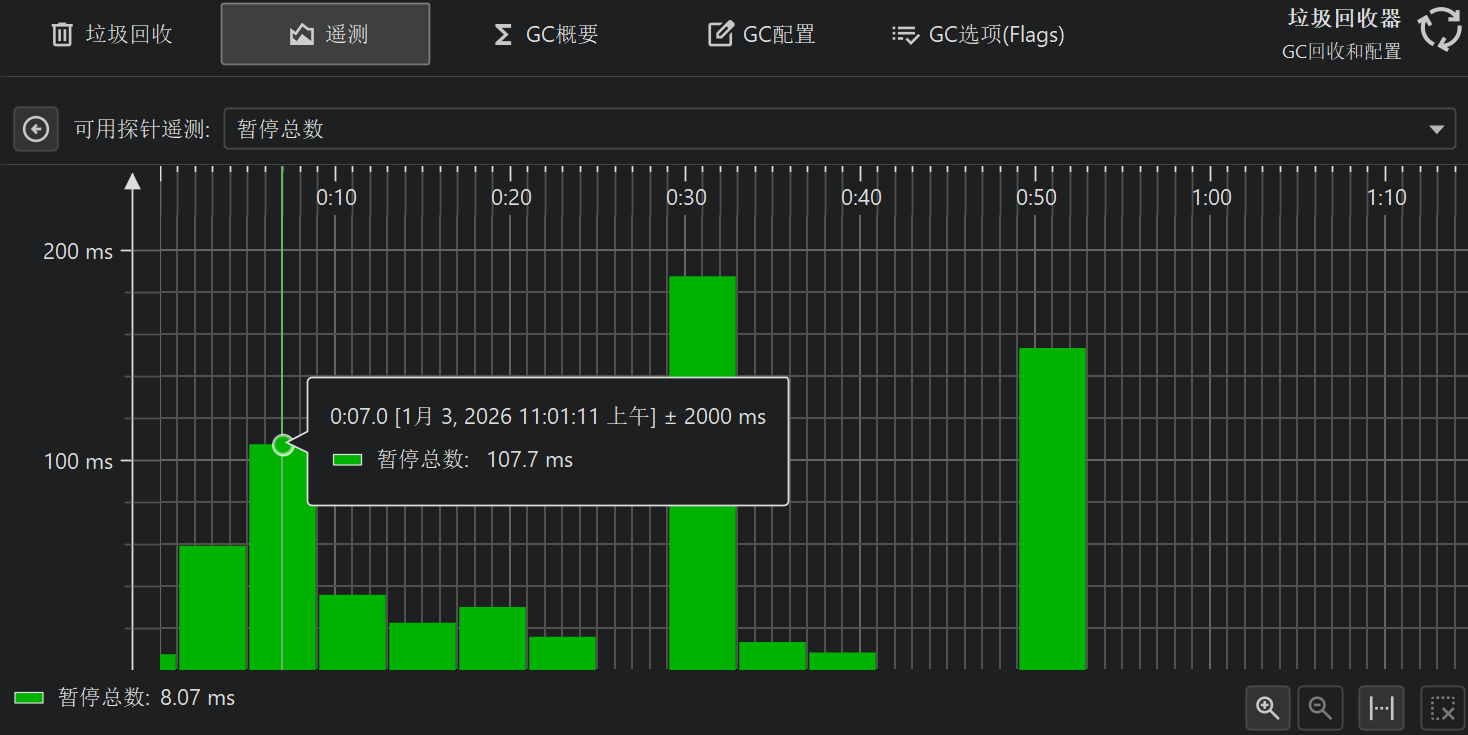
Task: Click the legend text 暂停总数: 8.07 ms
Action: (x=147, y=698)
